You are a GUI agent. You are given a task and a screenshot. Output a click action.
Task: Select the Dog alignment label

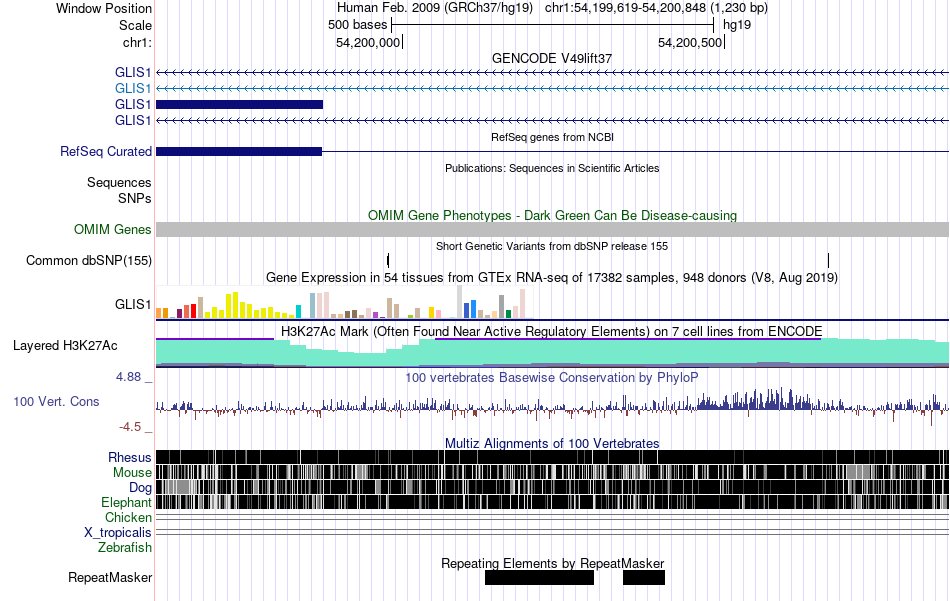pos(140,488)
